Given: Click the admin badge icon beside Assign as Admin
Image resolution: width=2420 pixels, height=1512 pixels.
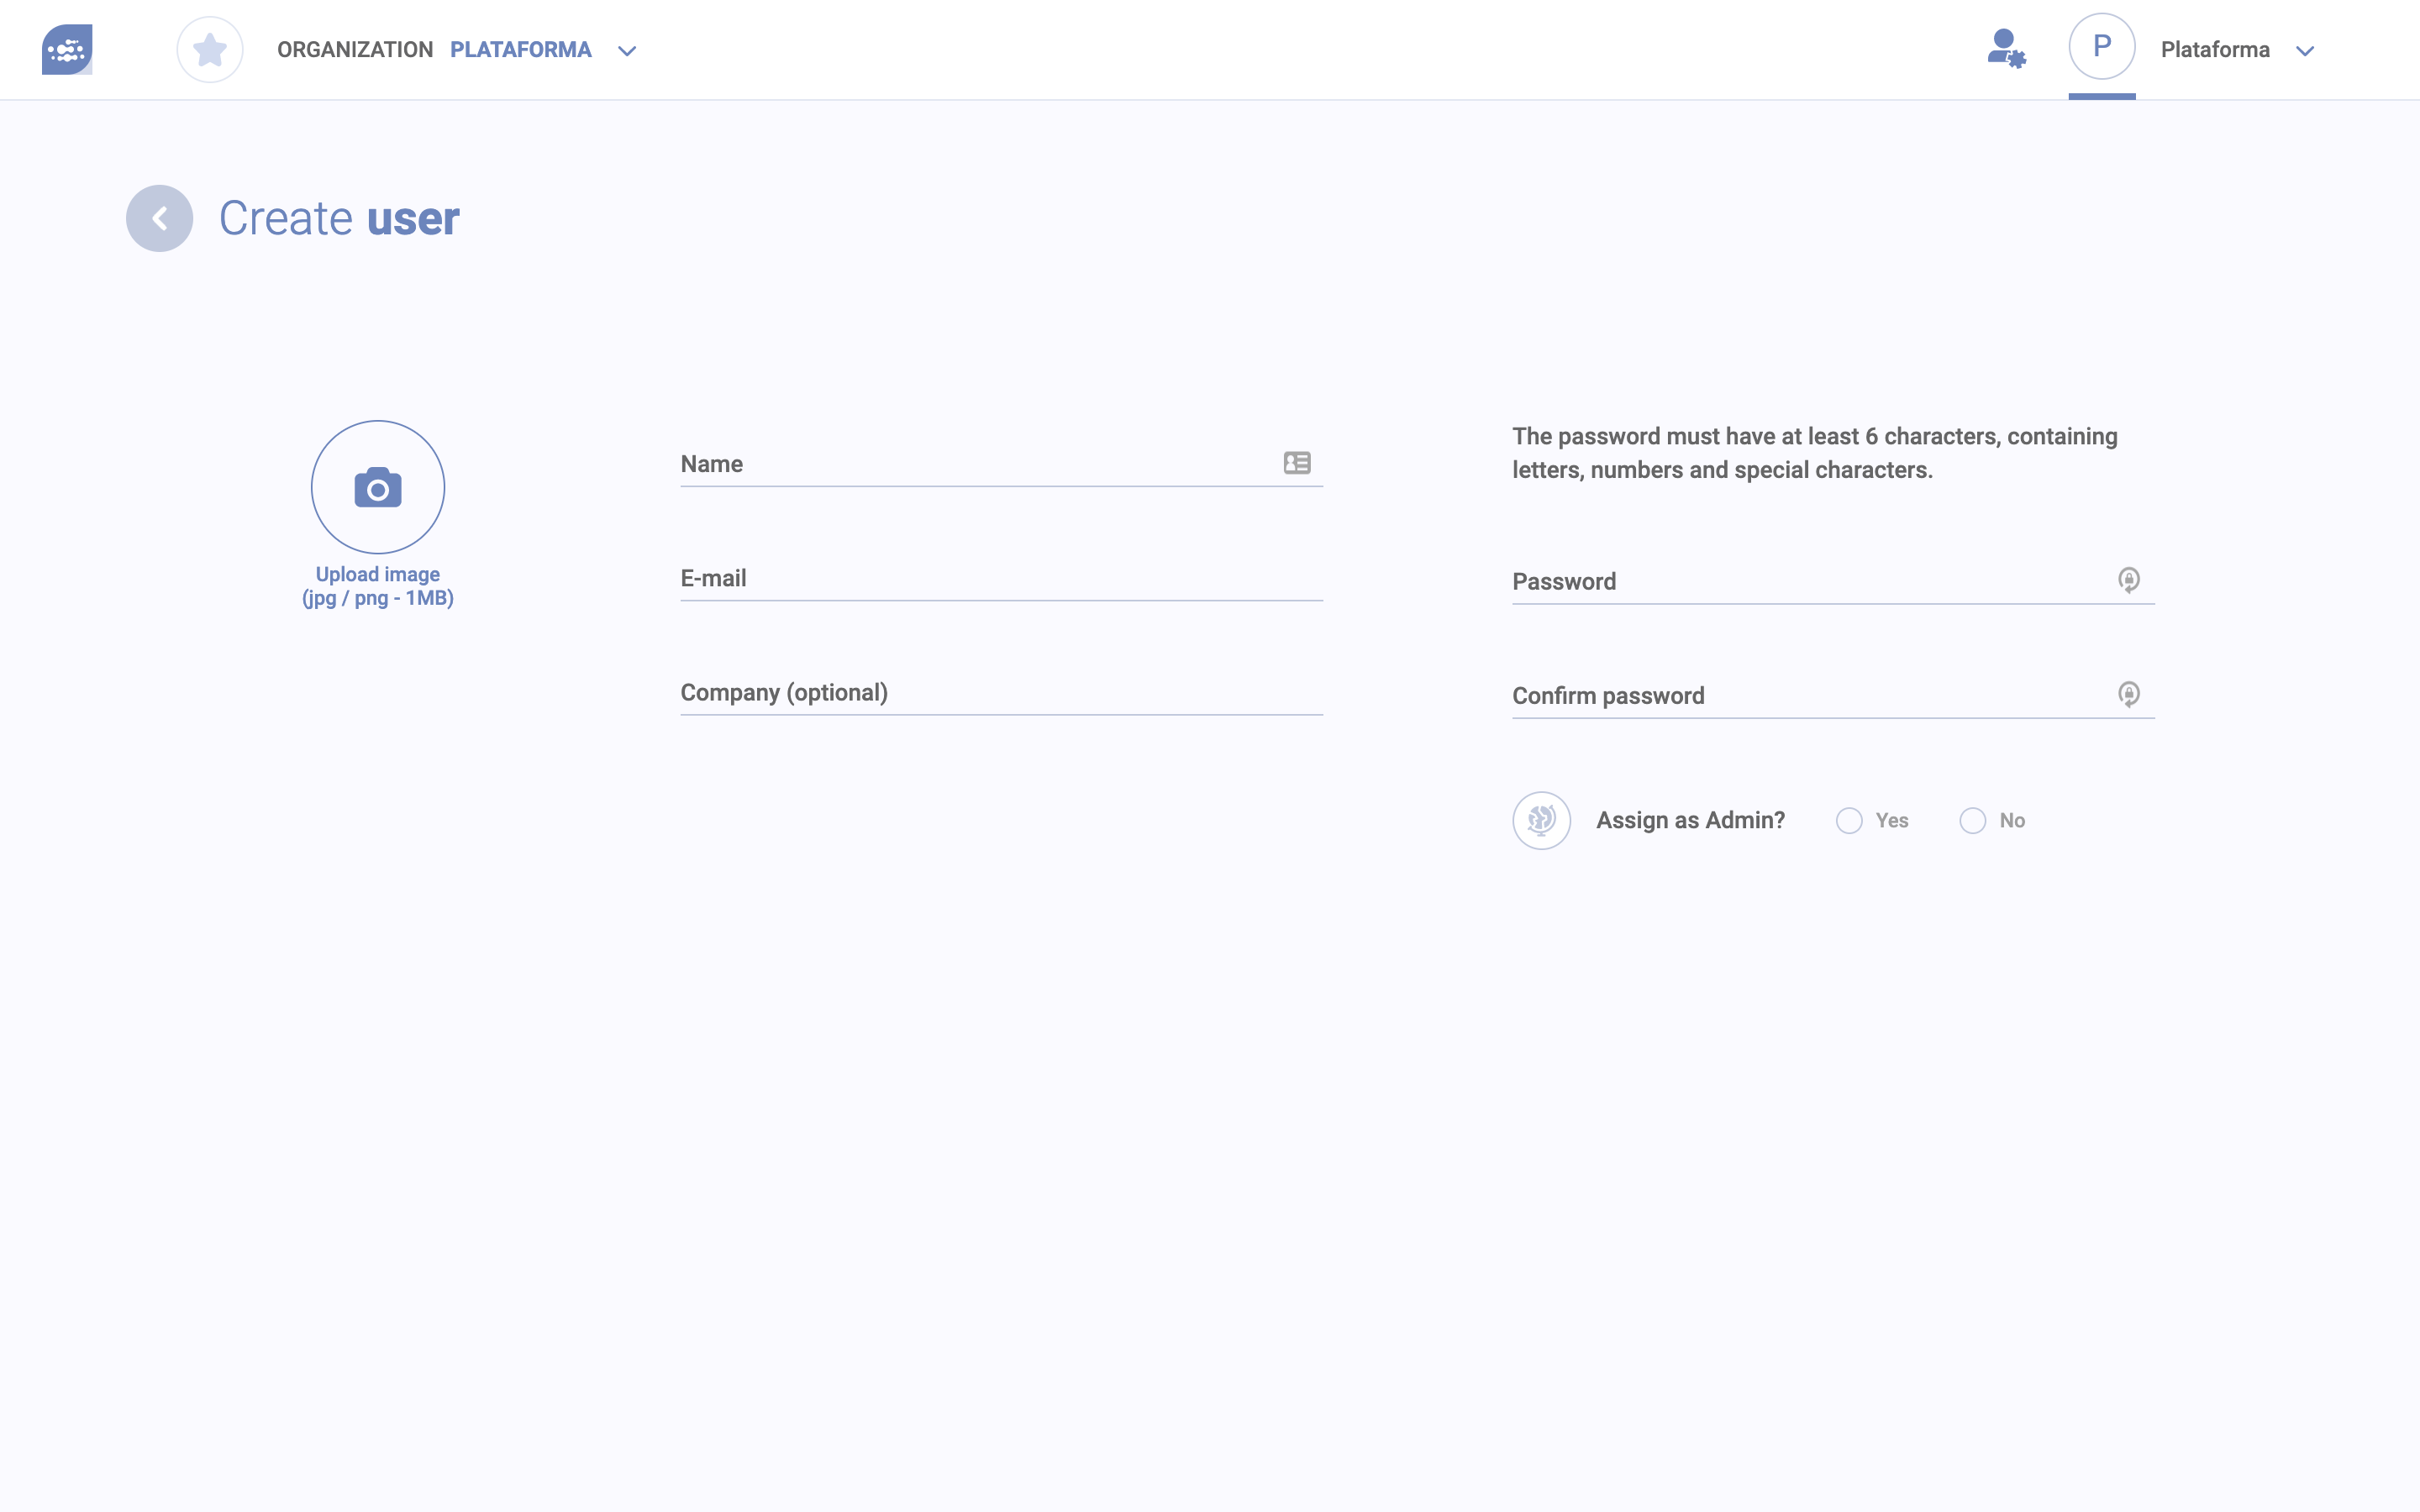Looking at the screenshot, I should [x=1541, y=820].
